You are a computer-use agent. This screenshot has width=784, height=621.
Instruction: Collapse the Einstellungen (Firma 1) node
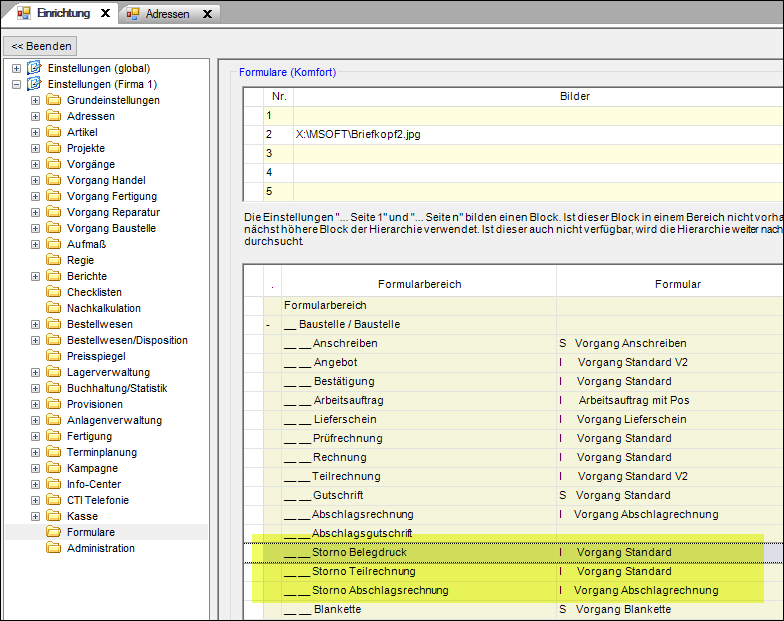[x=16, y=84]
